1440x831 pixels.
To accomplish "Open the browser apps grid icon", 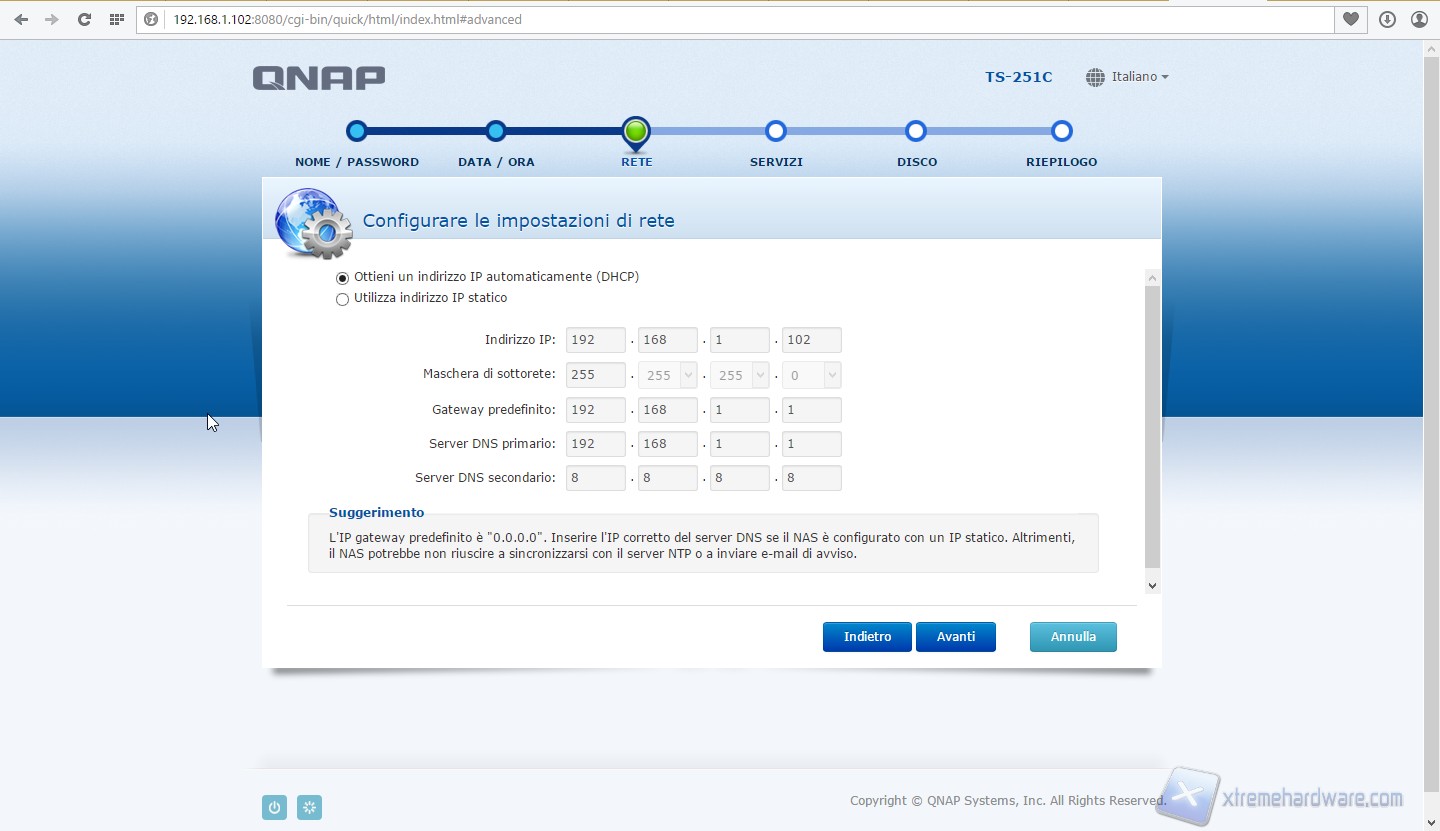I will pos(117,19).
